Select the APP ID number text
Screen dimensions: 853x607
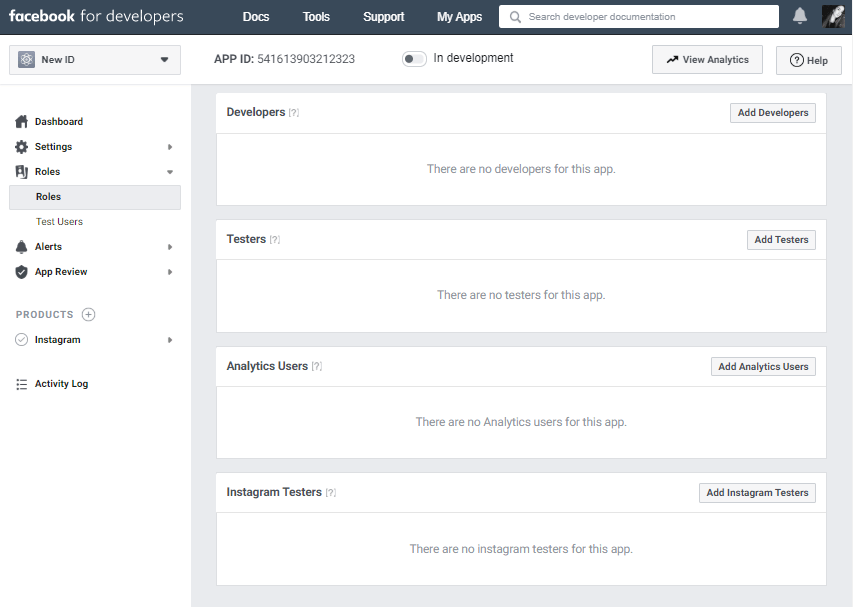(306, 59)
